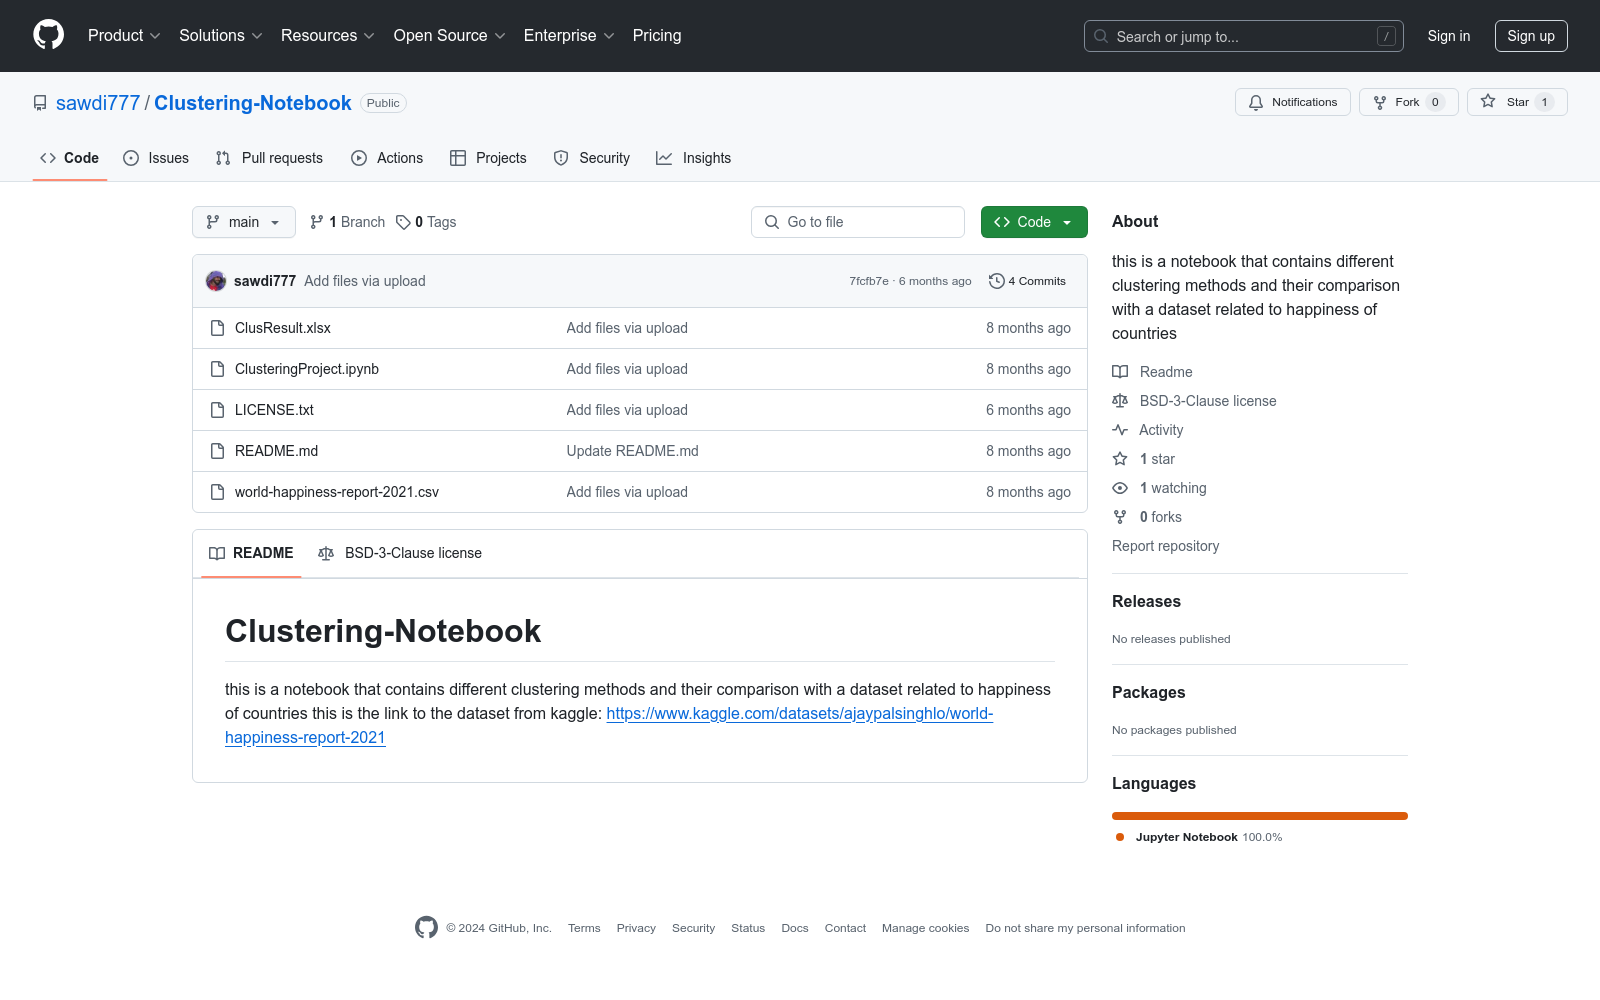Click the file icon beside LICENSE.txt

tap(217, 410)
